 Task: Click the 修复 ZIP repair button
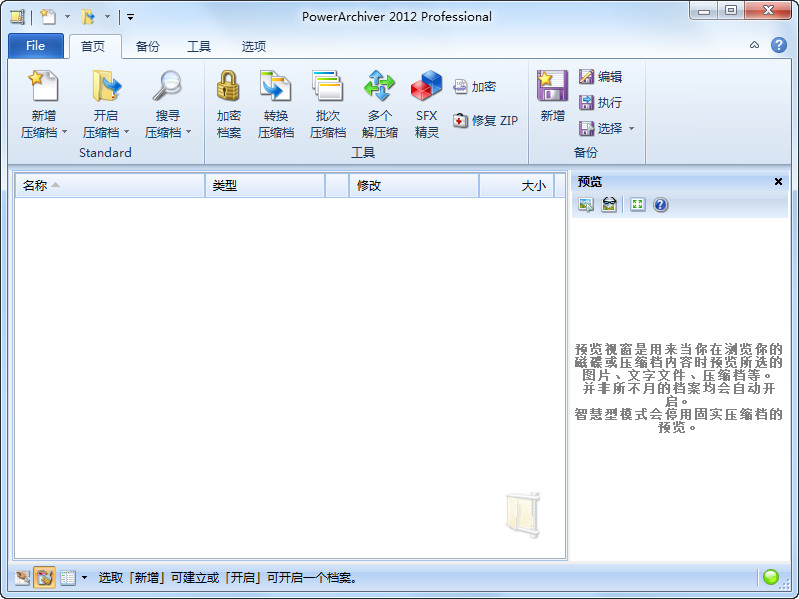pyautogui.click(x=486, y=121)
